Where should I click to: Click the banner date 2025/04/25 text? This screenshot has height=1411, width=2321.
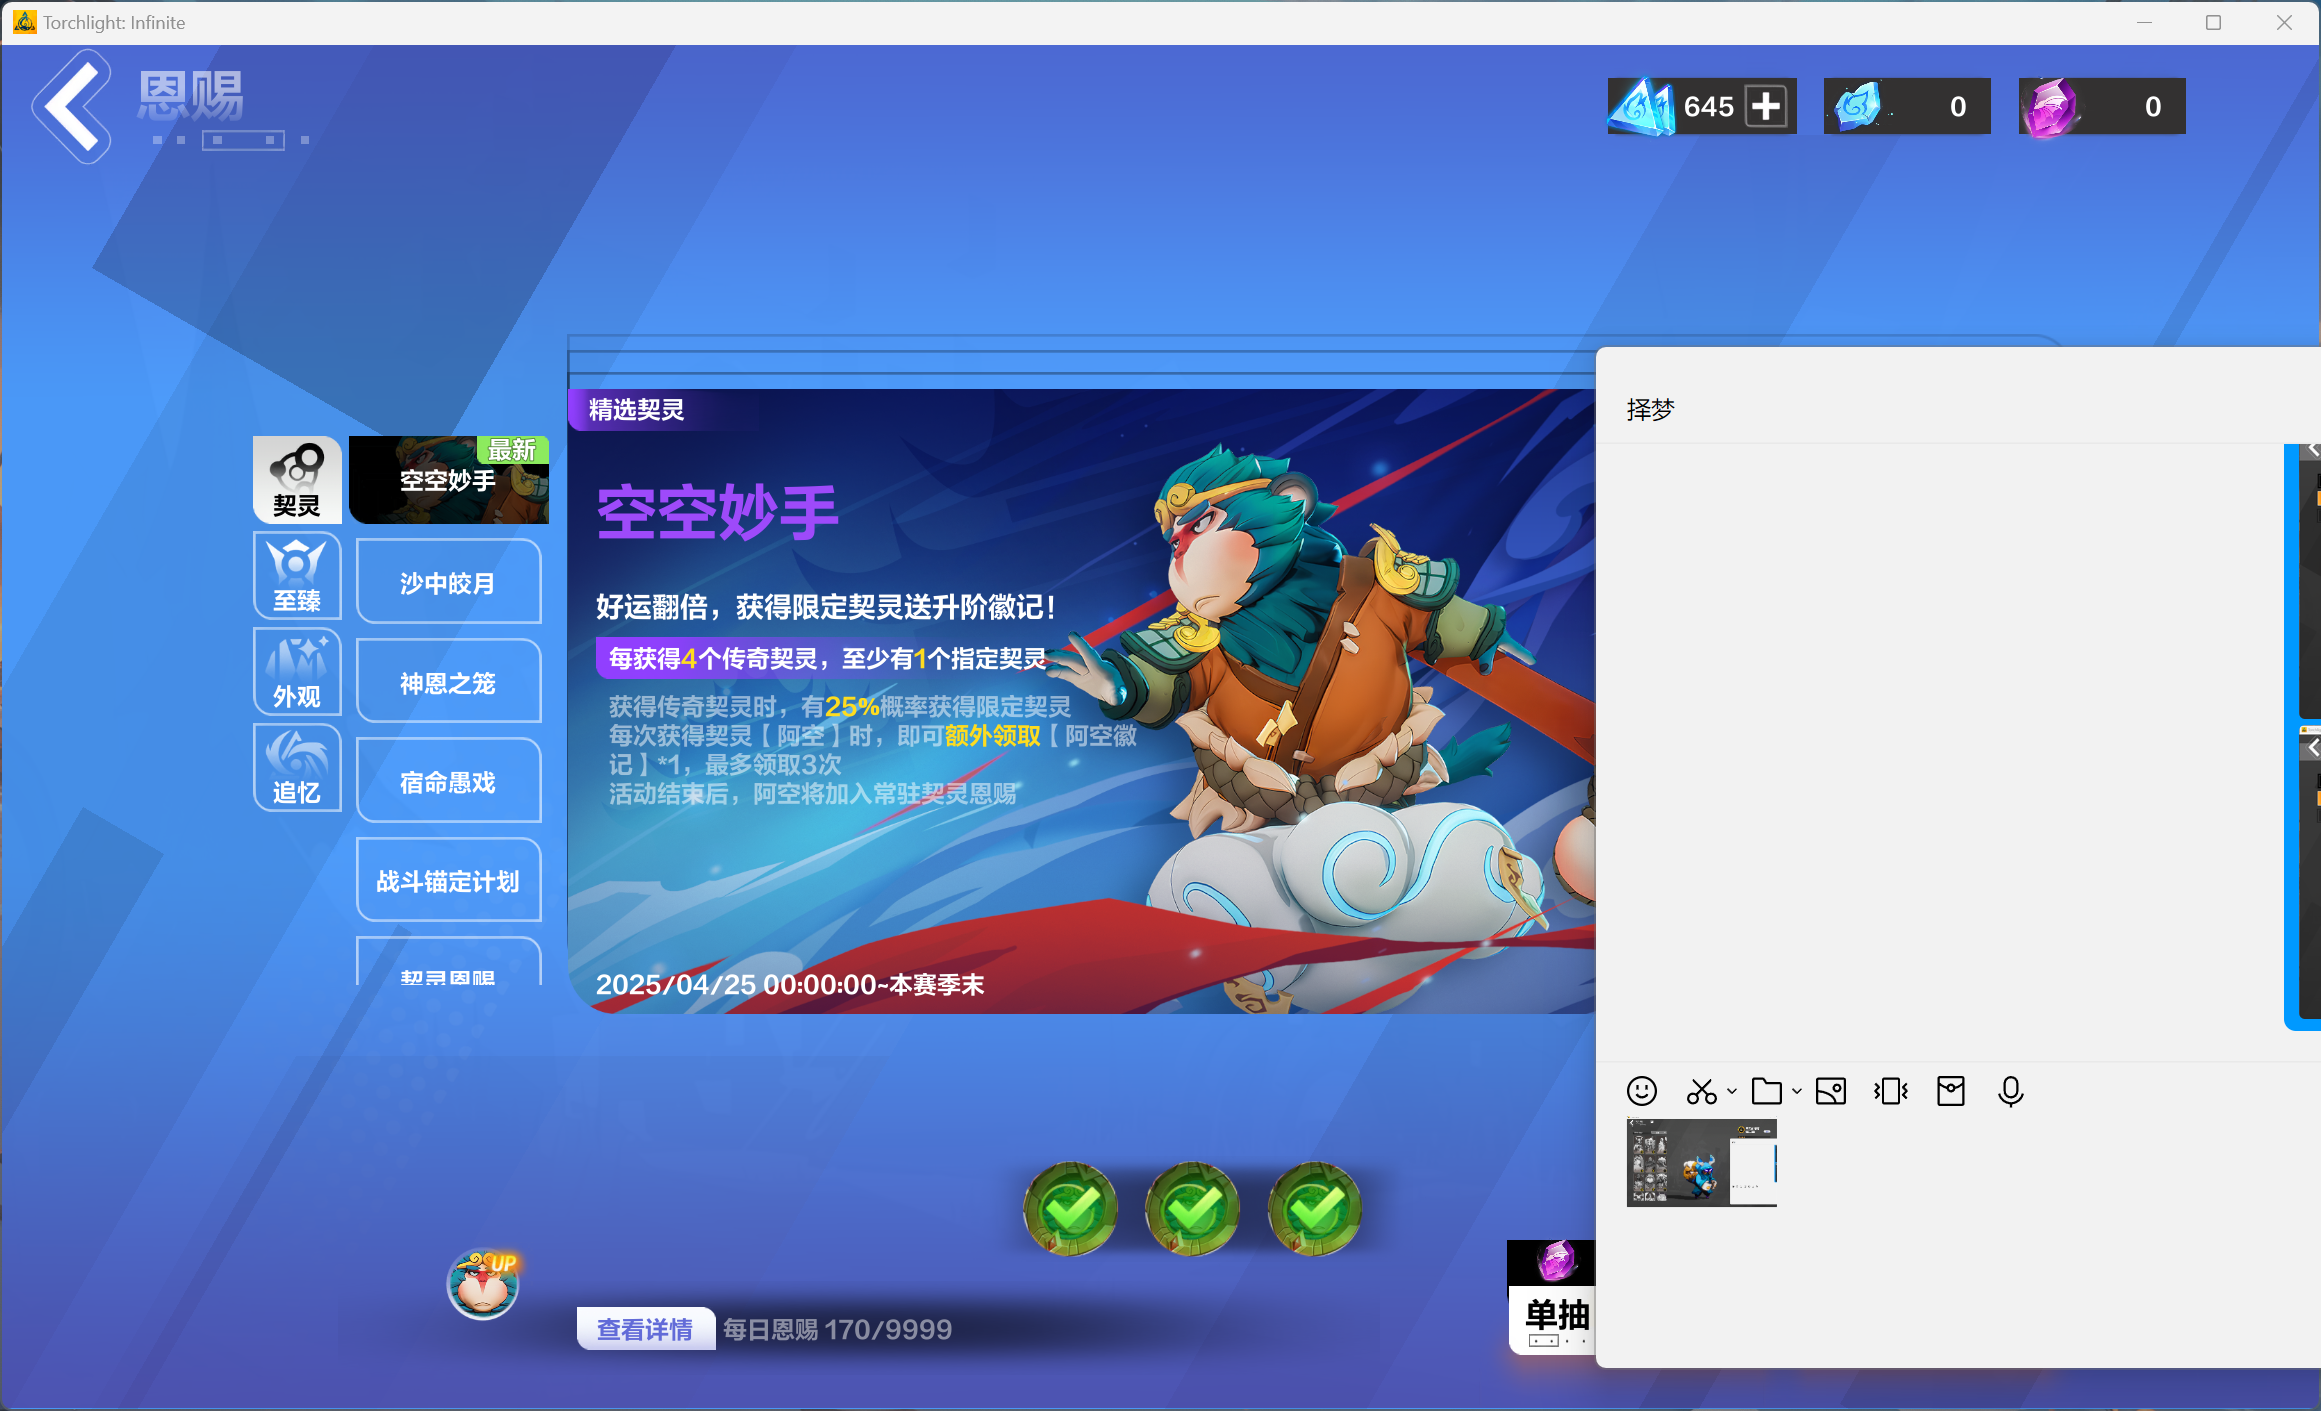click(790, 985)
